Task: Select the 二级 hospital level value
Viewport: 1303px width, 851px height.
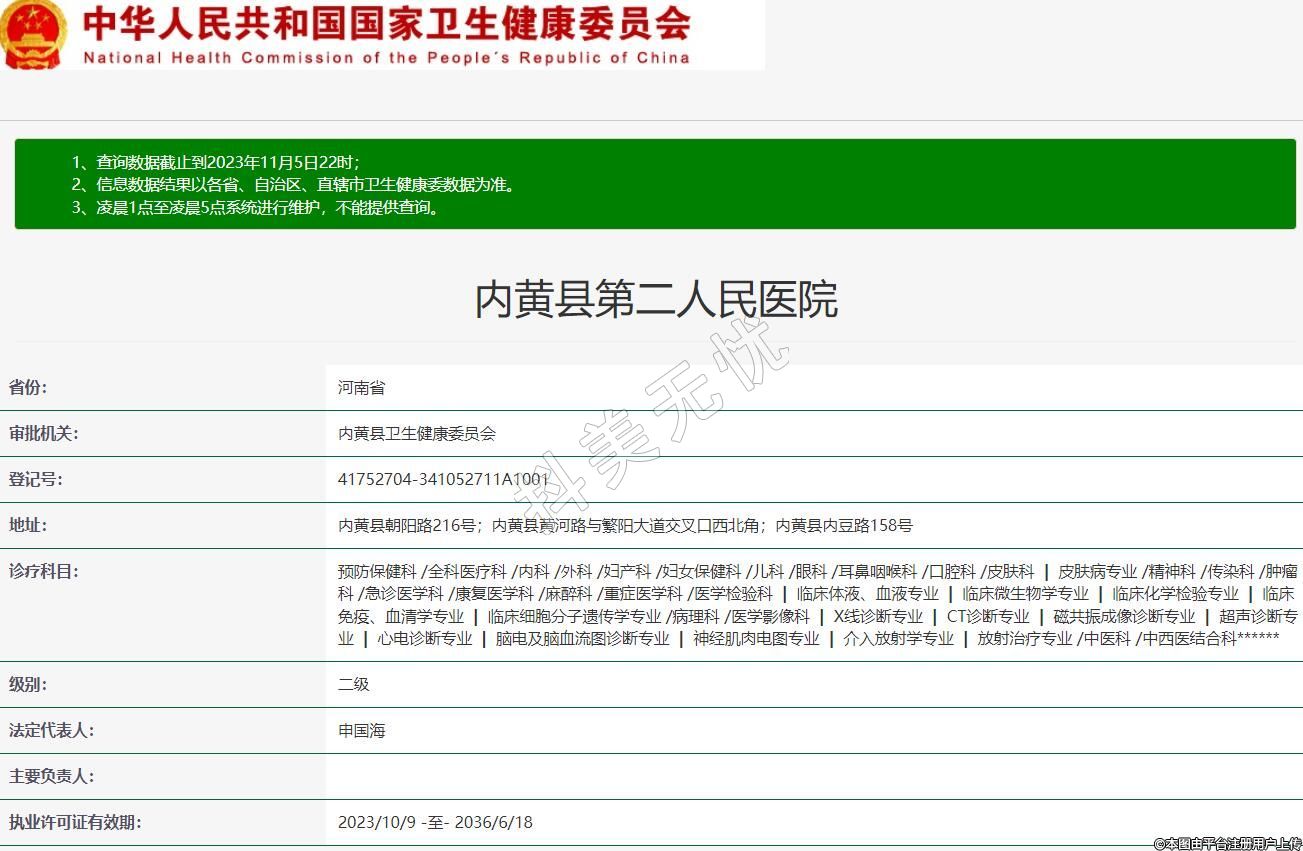Action: pos(354,685)
